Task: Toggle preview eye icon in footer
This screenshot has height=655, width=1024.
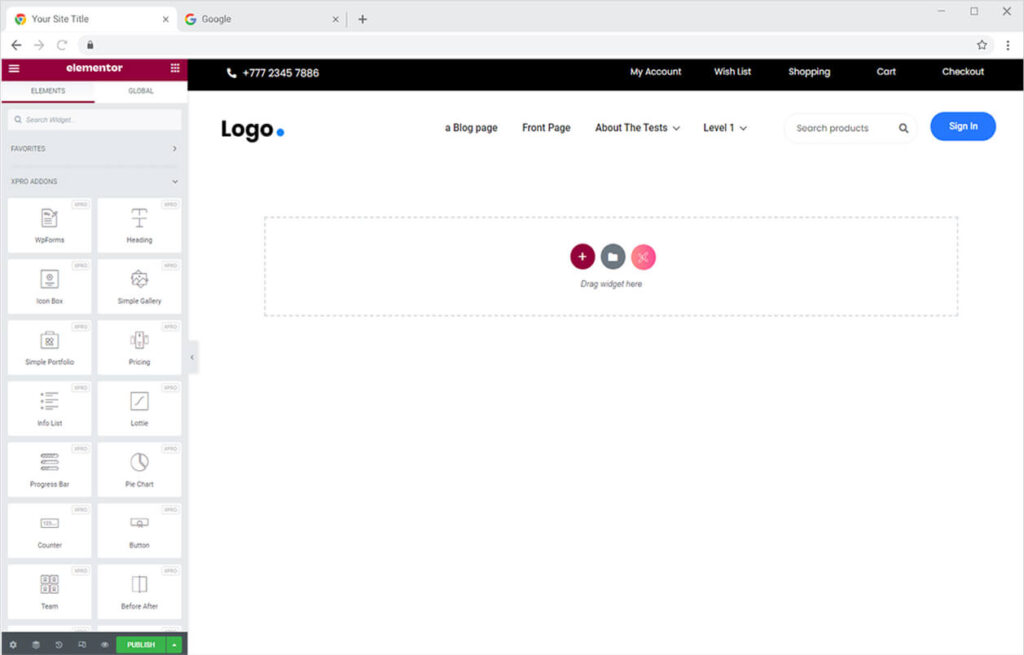Action: pyautogui.click(x=104, y=645)
